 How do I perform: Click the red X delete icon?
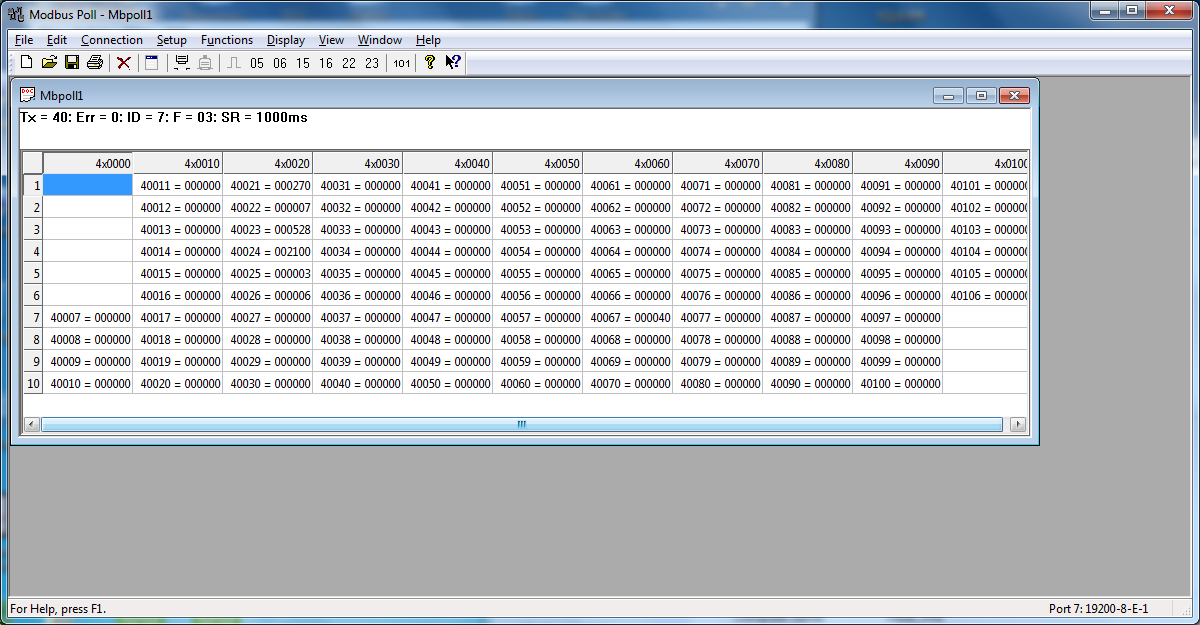tap(124, 63)
